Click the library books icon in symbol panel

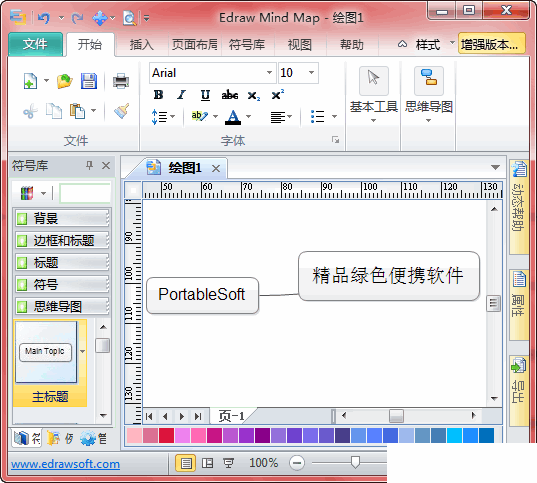[x=27, y=193]
